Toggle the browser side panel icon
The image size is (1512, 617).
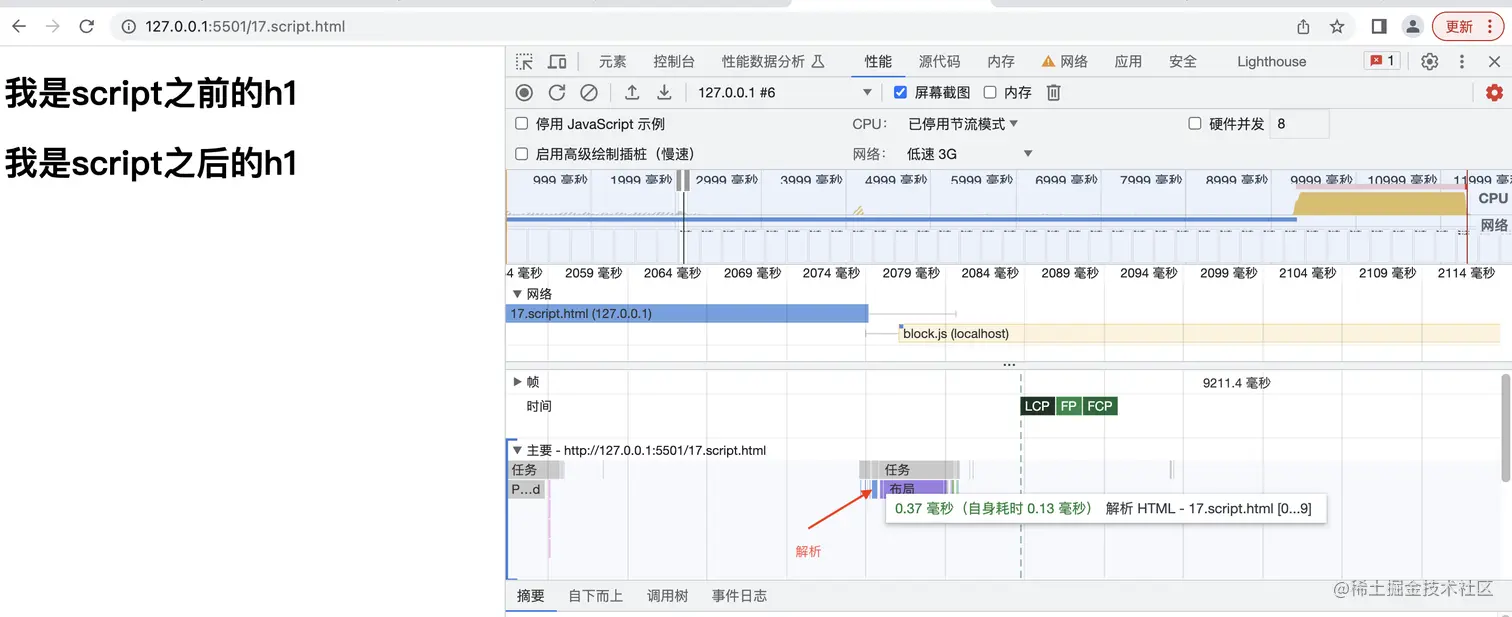tap(1378, 26)
